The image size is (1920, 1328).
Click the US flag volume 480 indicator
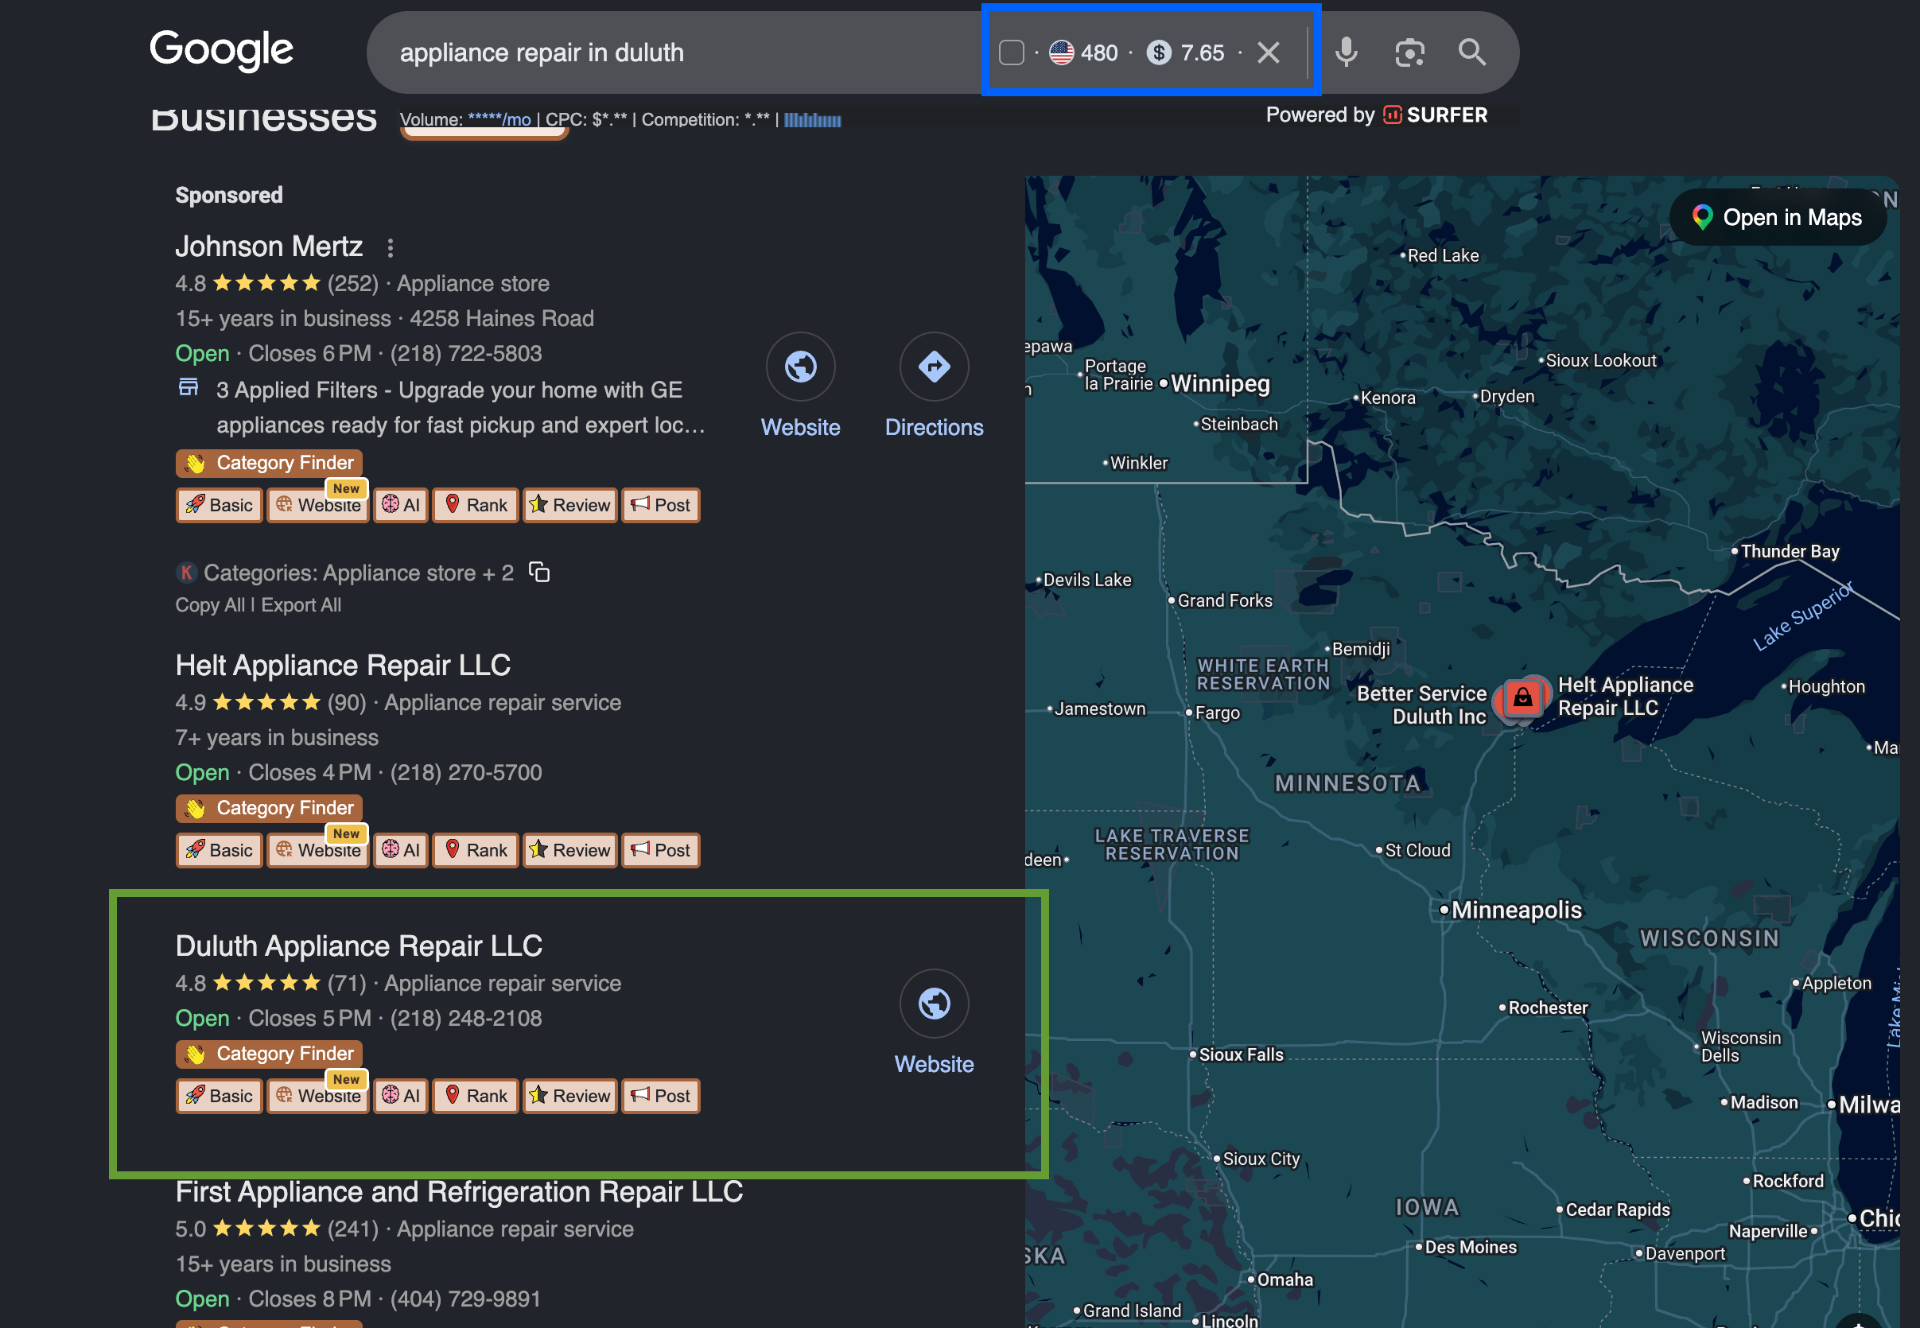click(1084, 52)
